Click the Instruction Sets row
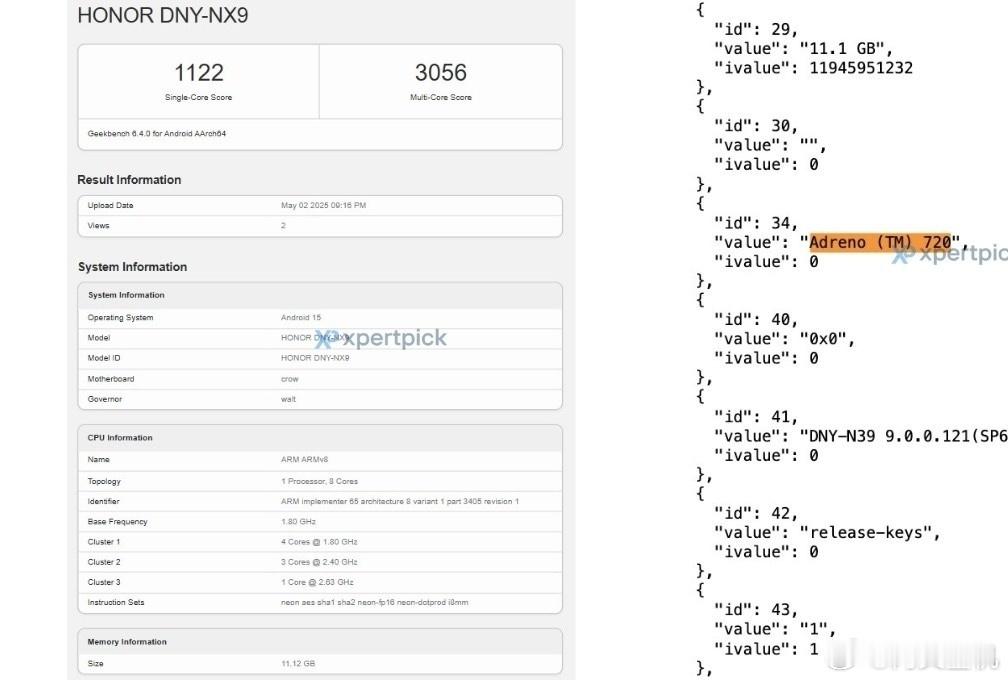 tap(320, 602)
